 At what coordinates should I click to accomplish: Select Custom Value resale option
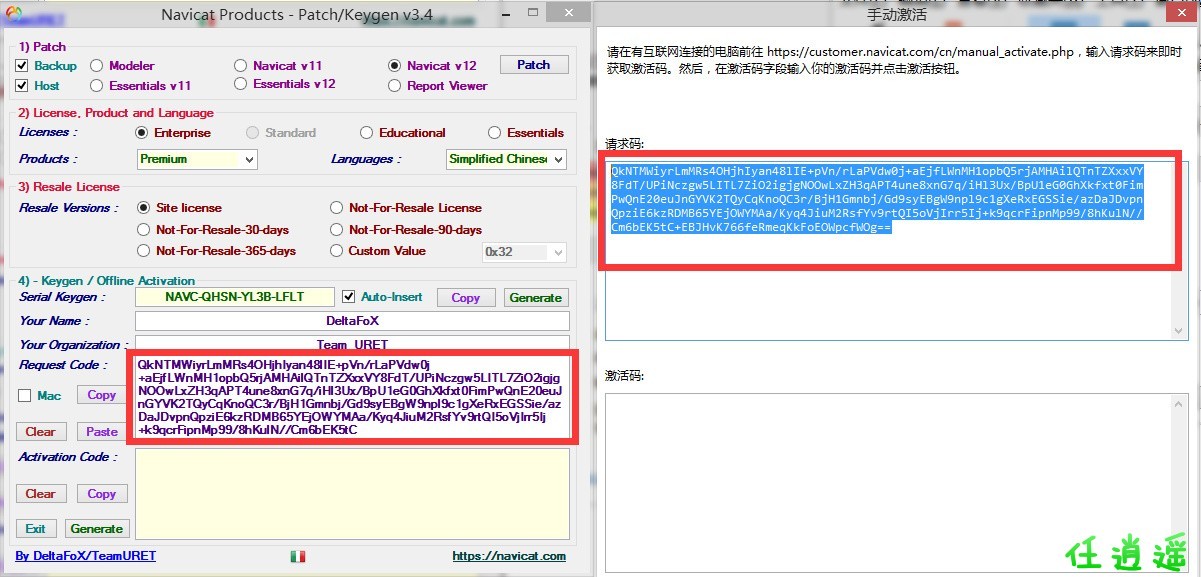[x=337, y=251]
